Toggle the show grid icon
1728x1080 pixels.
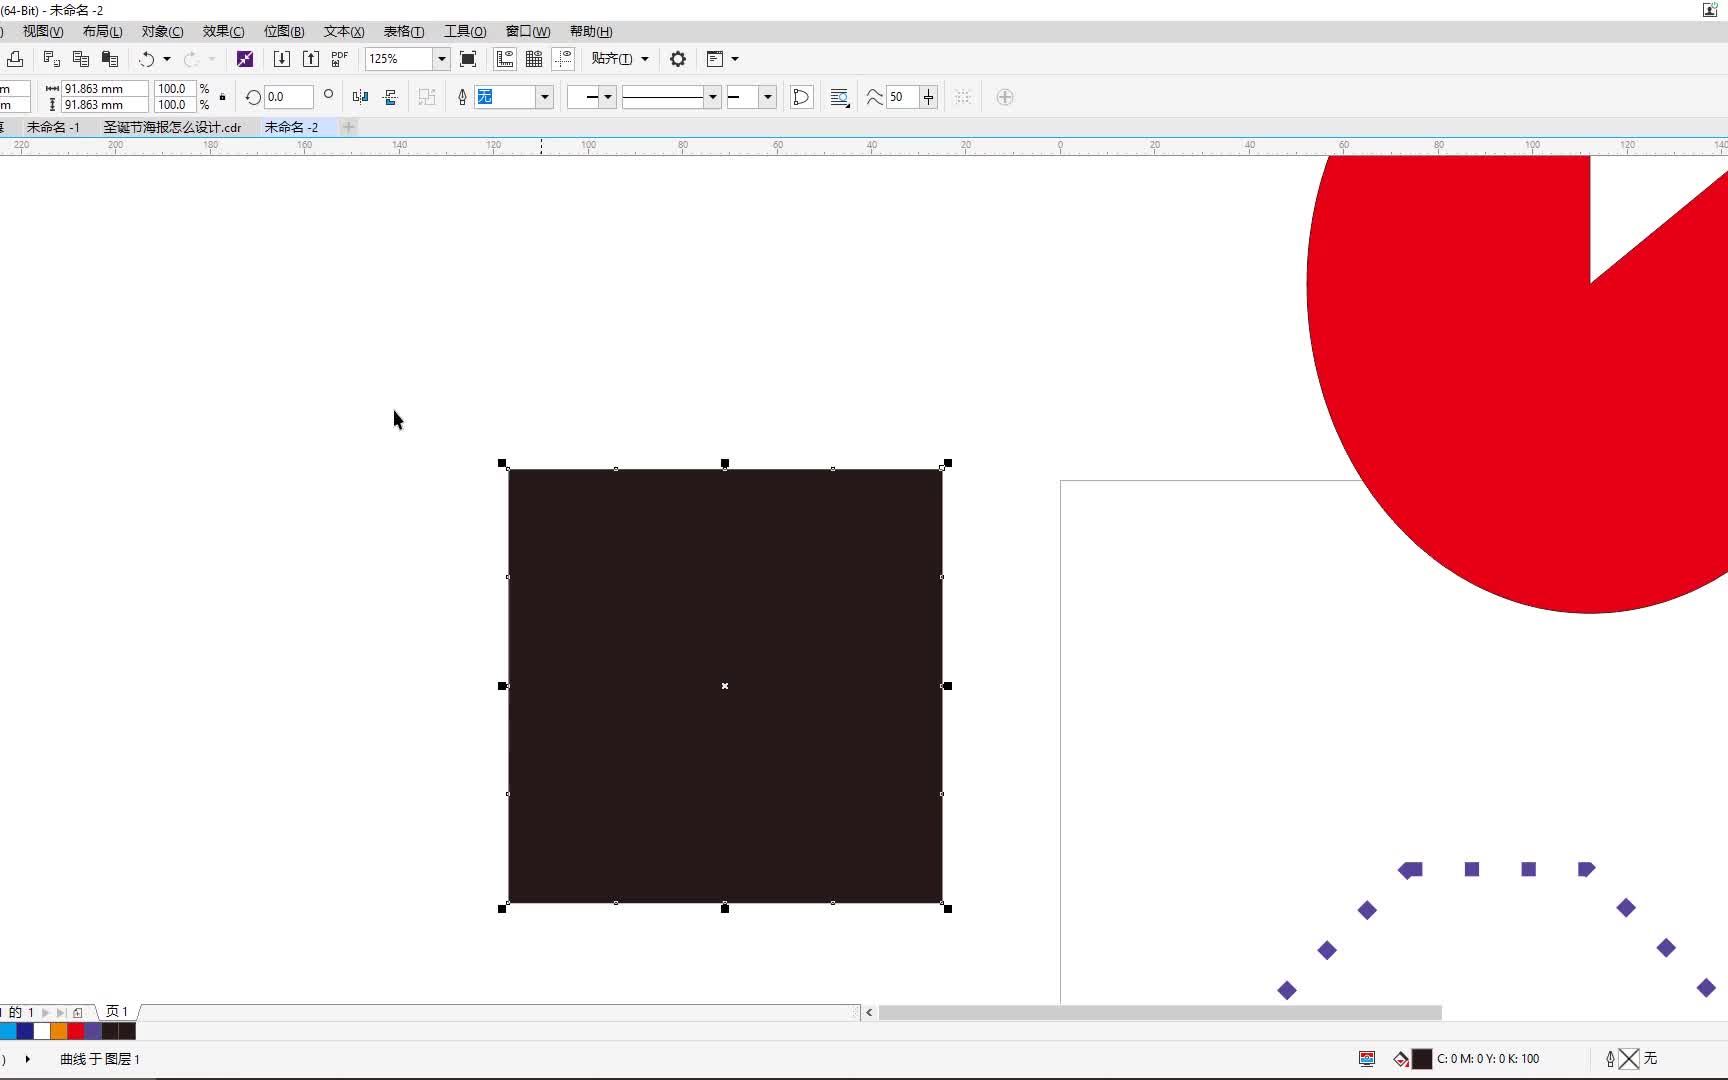click(x=534, y=59)
